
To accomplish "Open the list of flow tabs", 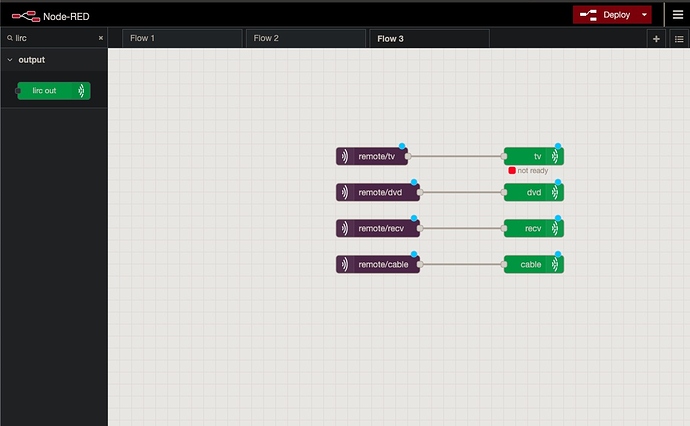I will pyautogui.click(x=679, y=39).
